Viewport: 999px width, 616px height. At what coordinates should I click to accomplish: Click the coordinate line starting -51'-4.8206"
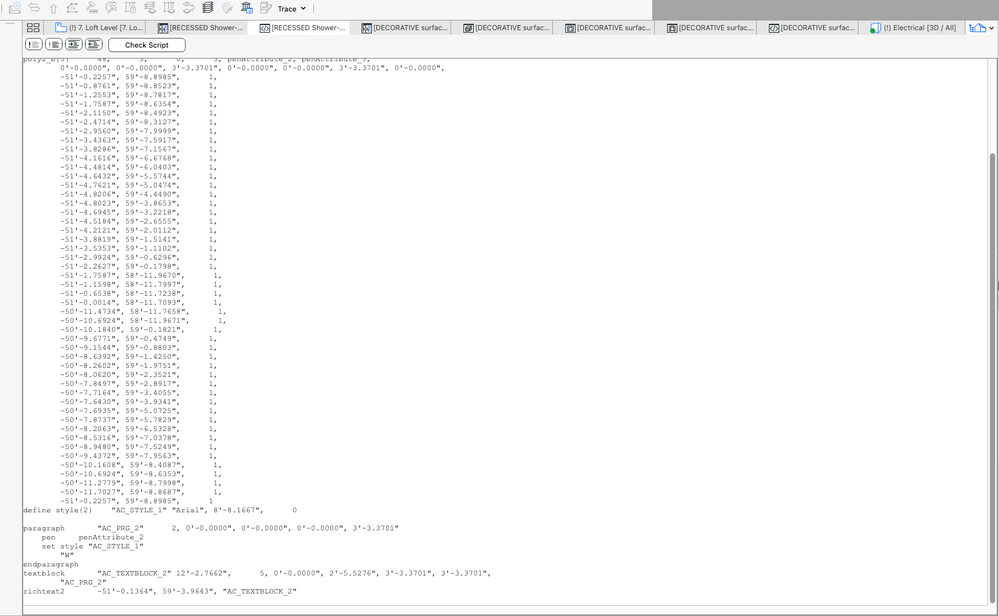pos(139,194)
